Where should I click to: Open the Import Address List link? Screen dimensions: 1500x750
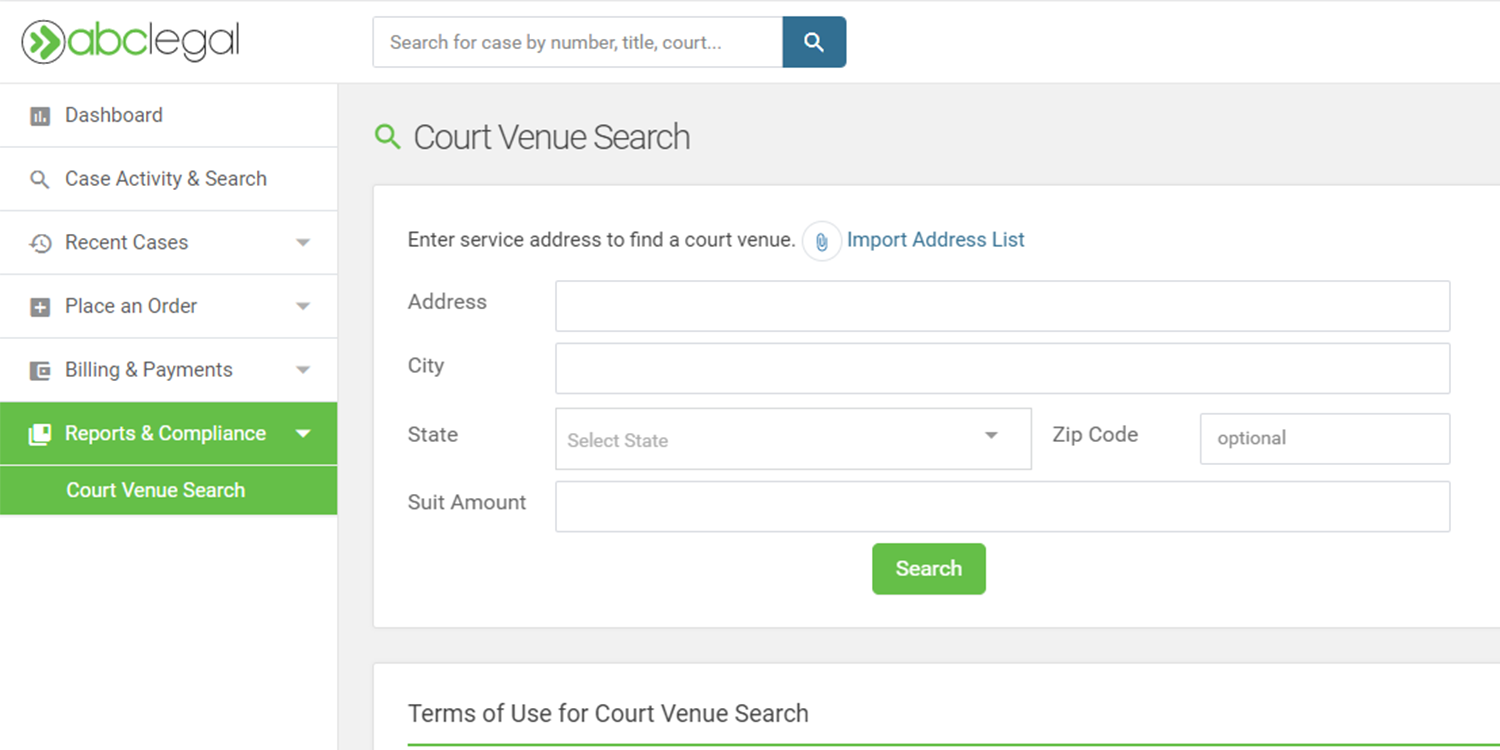coord(935,240)
